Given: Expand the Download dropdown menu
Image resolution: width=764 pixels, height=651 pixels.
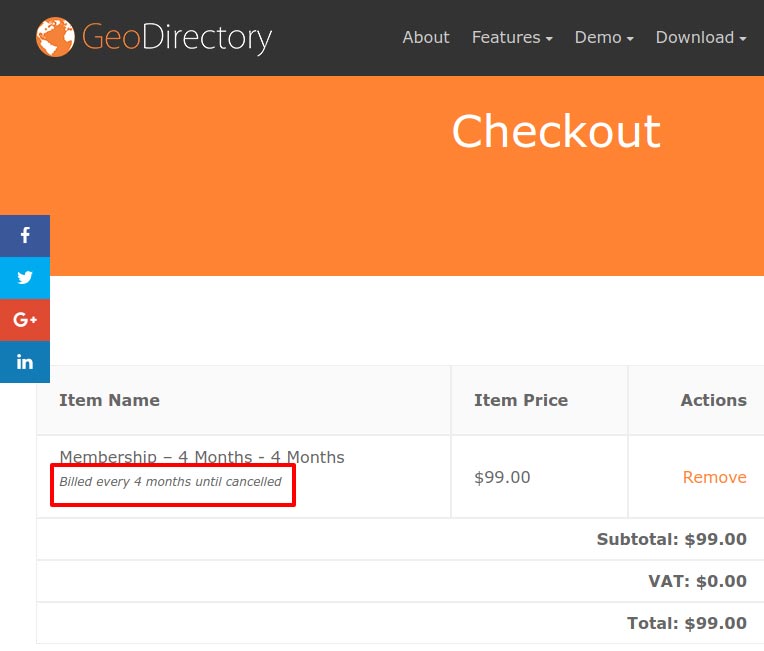Looking at the screenshot, I should (701, 38).
